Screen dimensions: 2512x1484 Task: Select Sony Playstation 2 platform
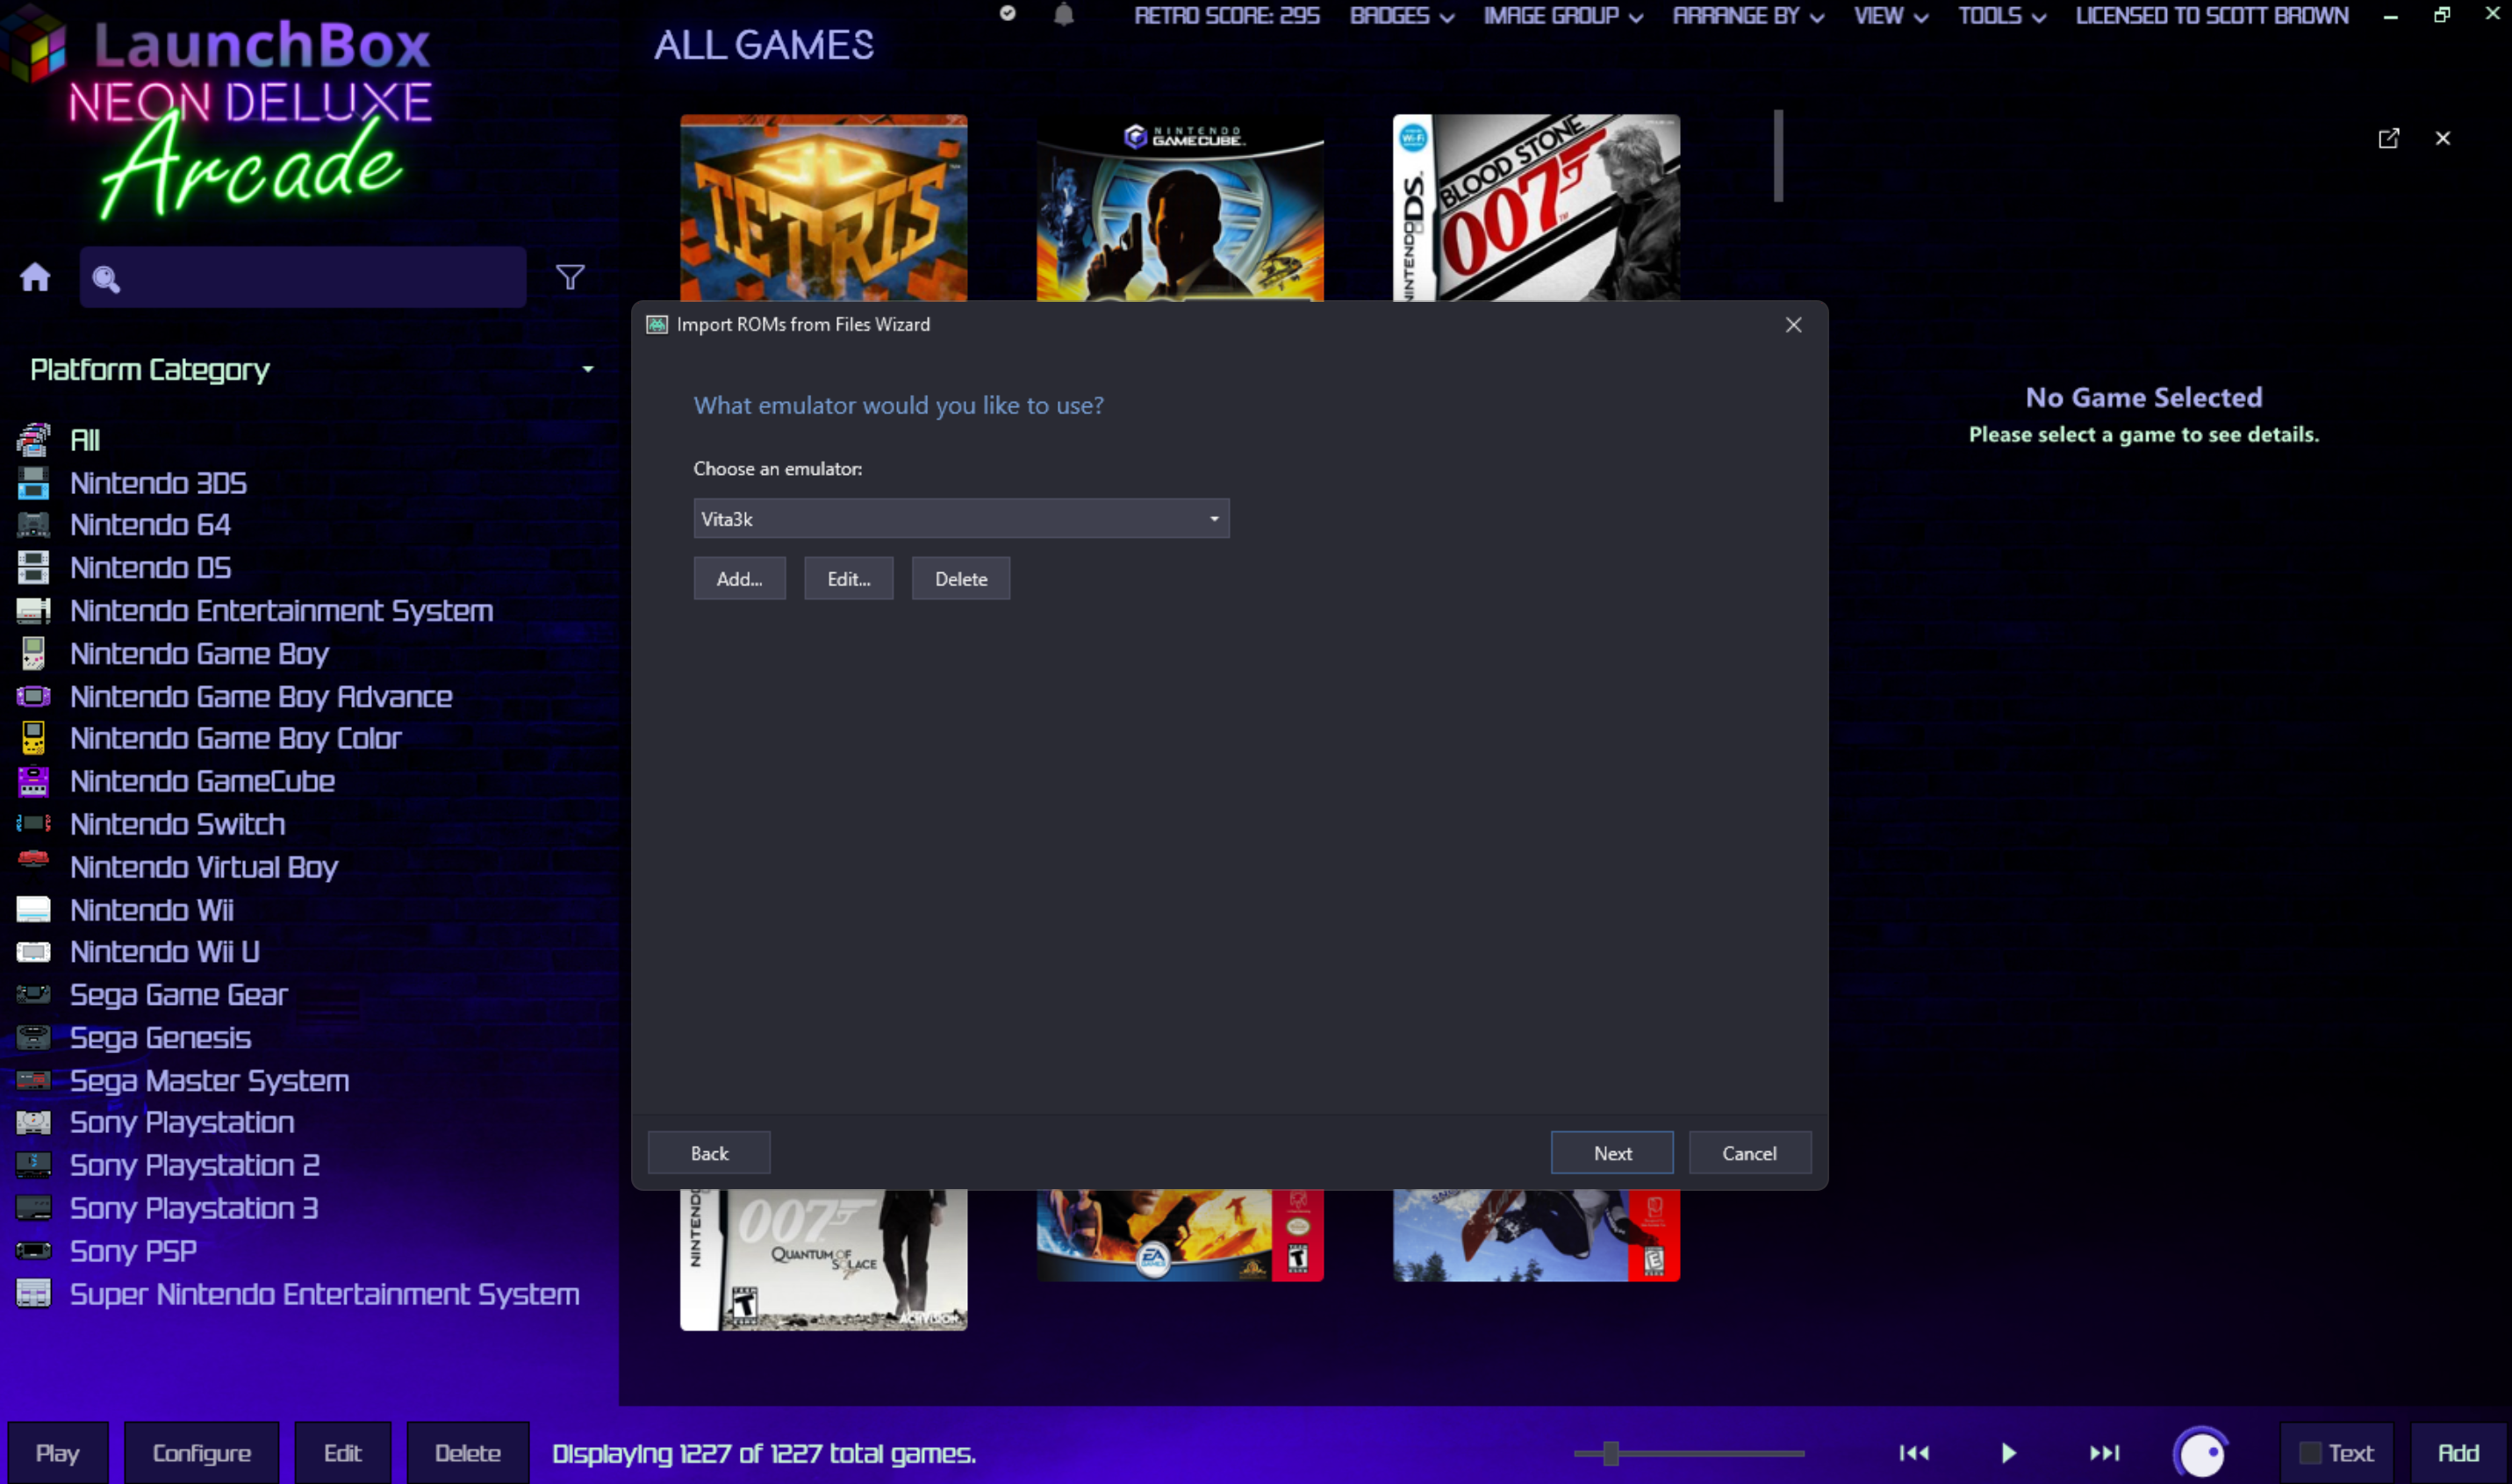[194, 1166]
